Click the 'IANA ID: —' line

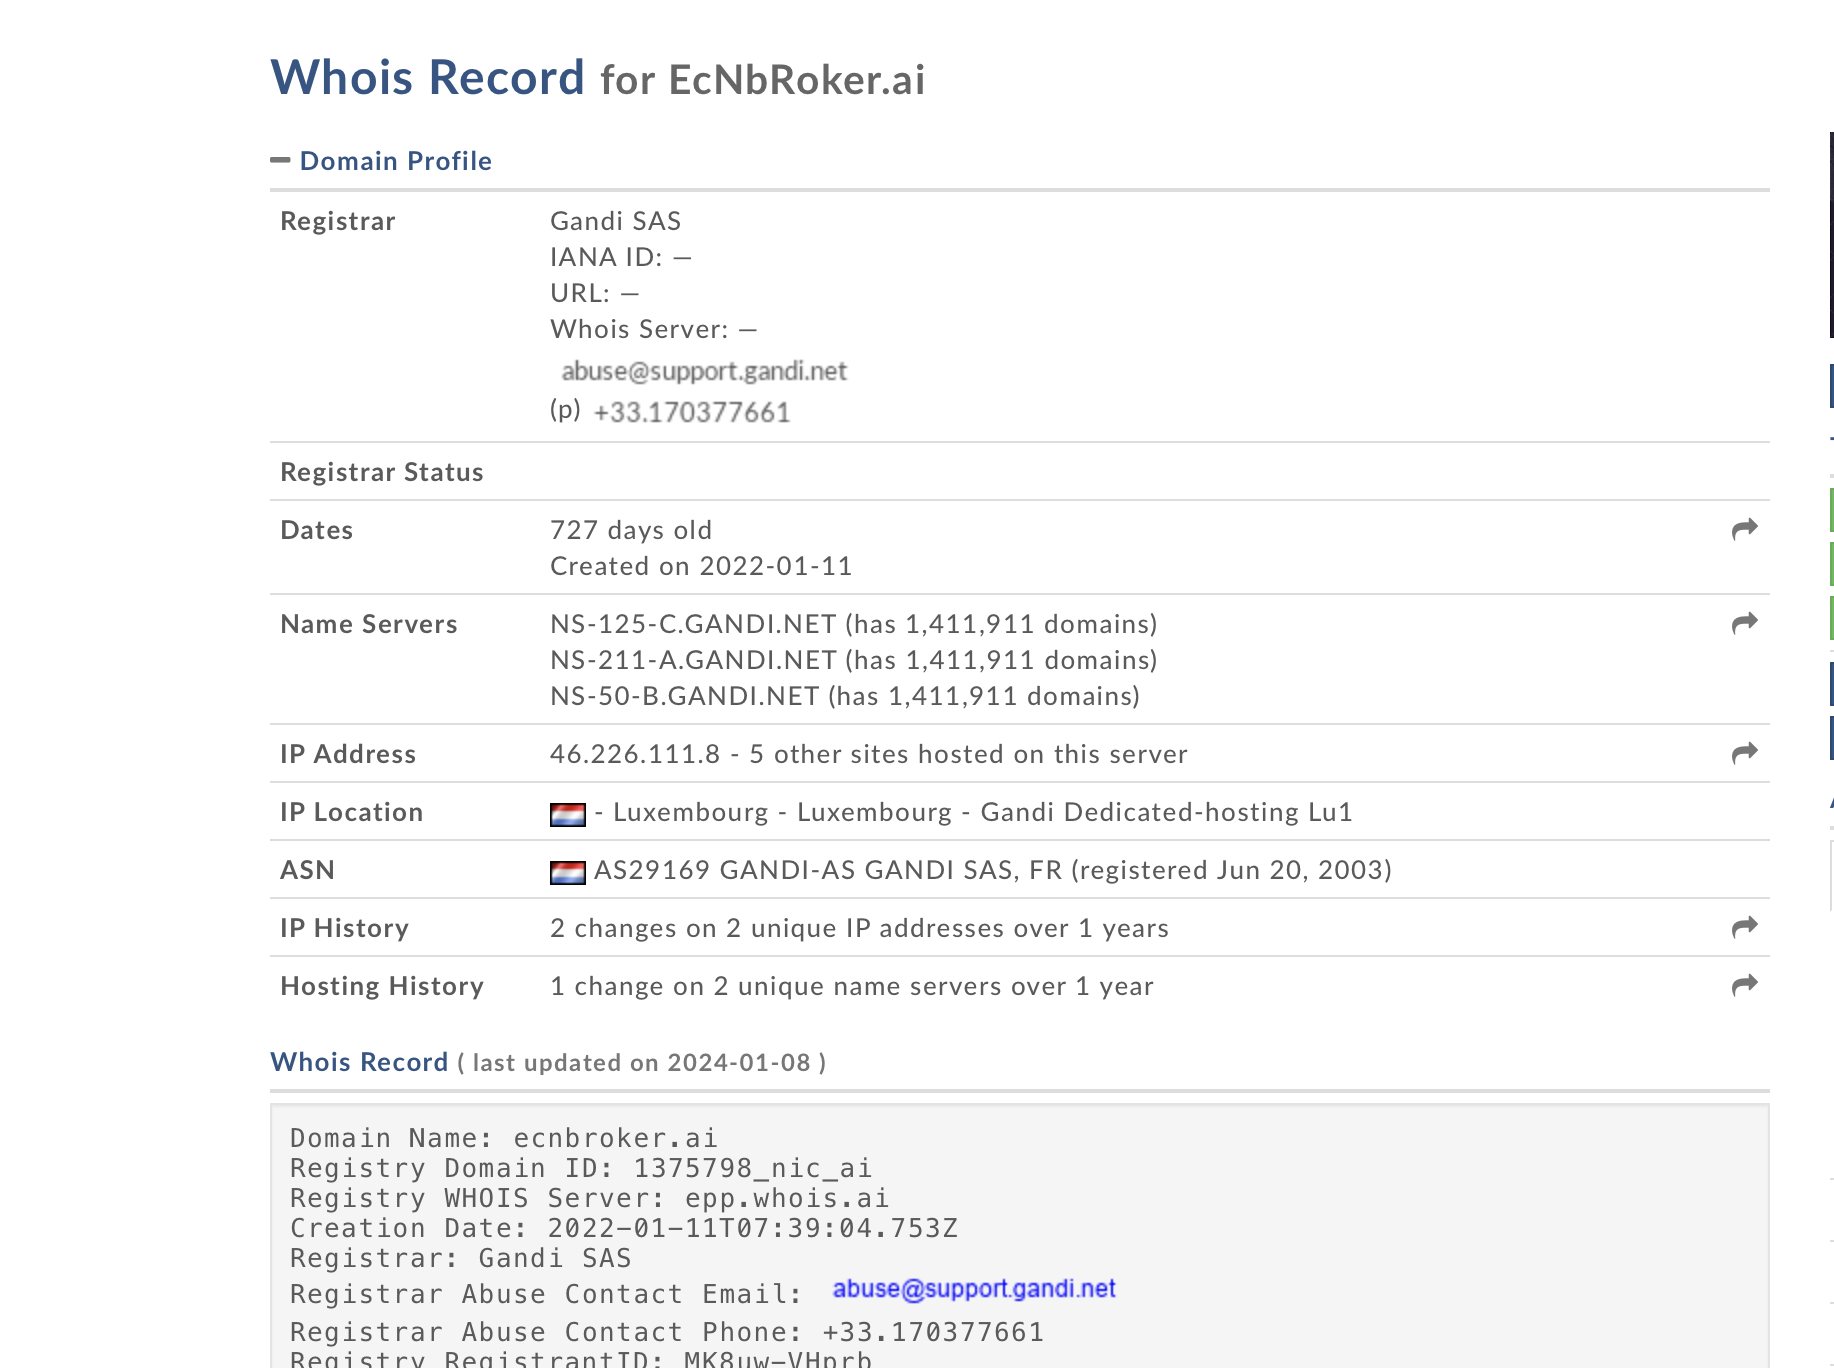click(x=621, y=257)
